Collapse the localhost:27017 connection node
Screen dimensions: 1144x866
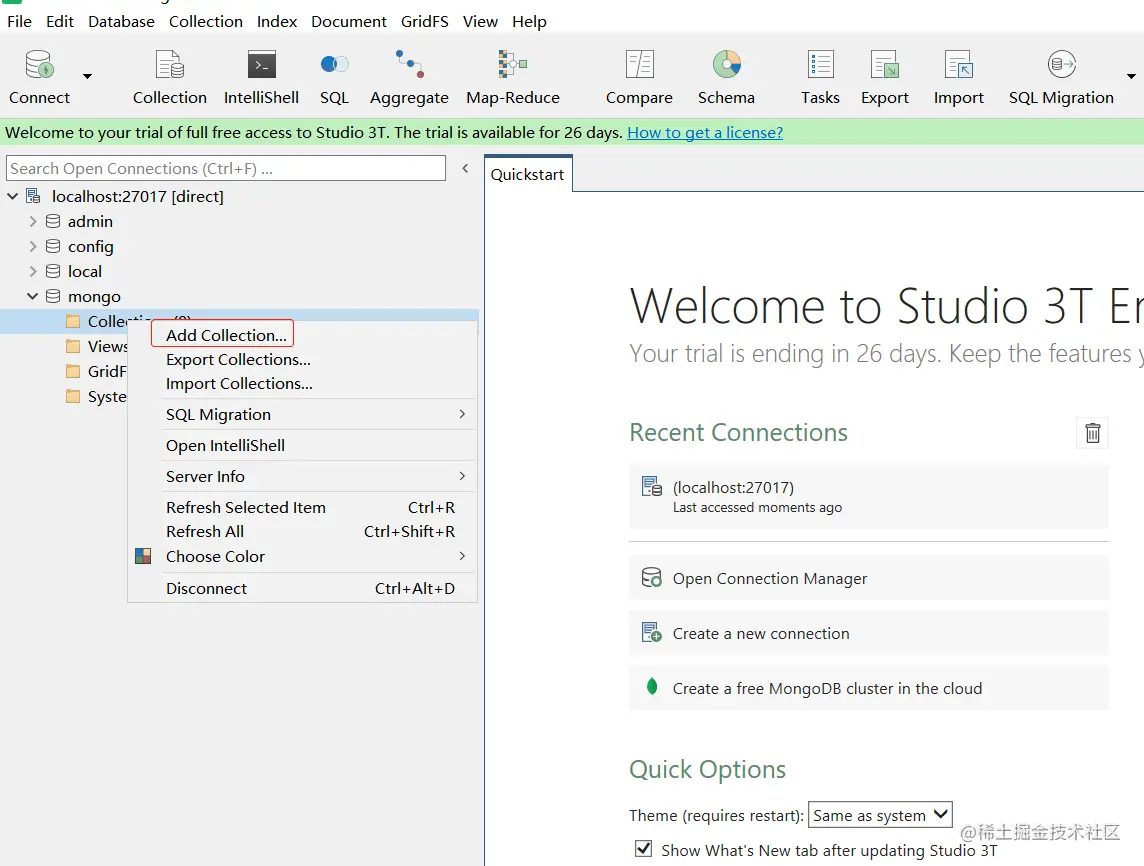pyautogui.click(x=12, y=196)
